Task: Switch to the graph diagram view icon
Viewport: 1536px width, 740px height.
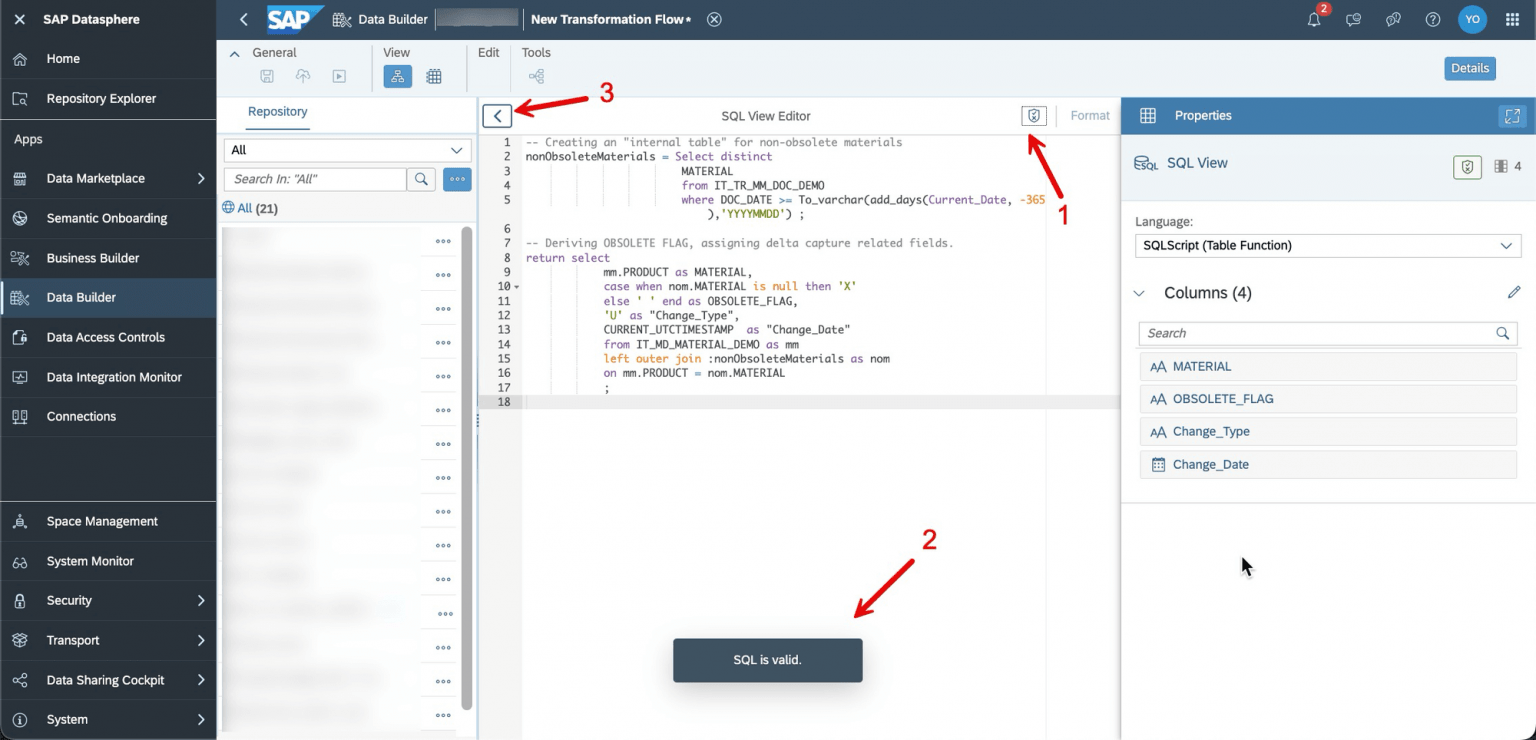Action: (x=398, y=76)
